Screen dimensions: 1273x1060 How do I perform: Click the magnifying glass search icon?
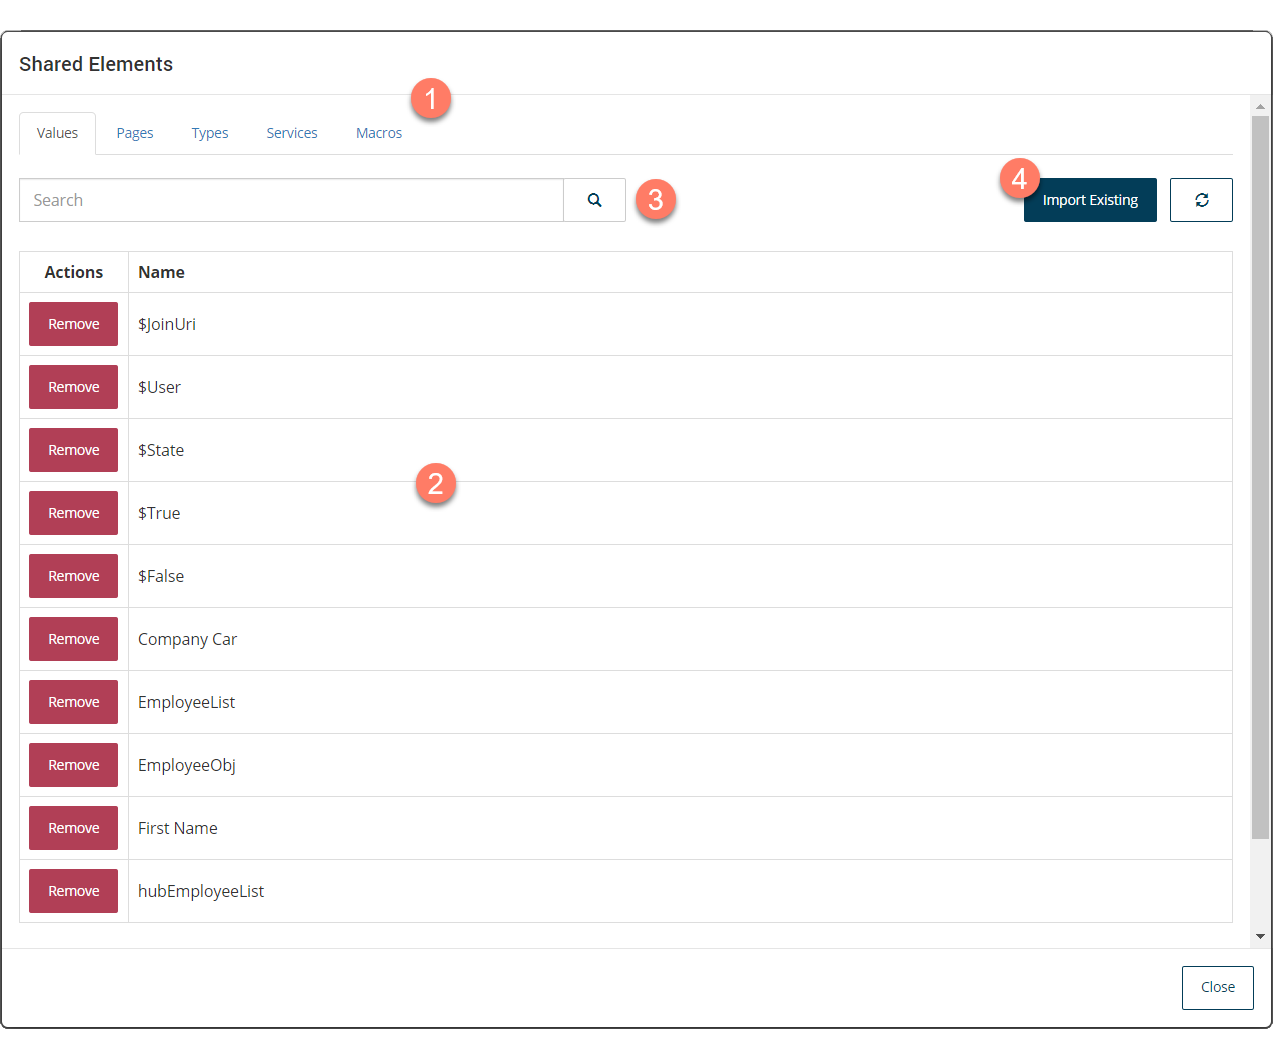coord(594,200)
